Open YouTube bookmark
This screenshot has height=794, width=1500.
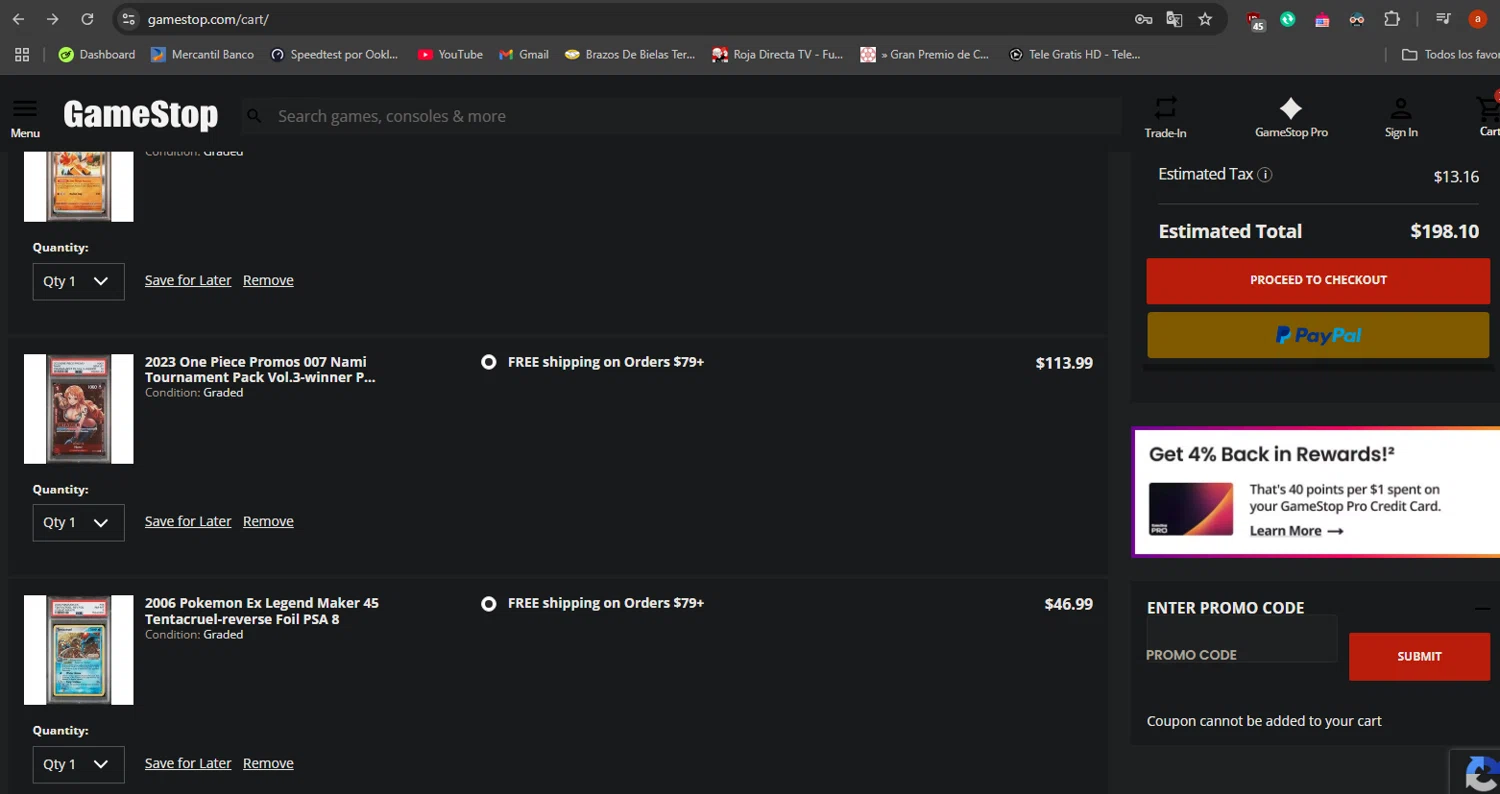[x=450, y=55]
